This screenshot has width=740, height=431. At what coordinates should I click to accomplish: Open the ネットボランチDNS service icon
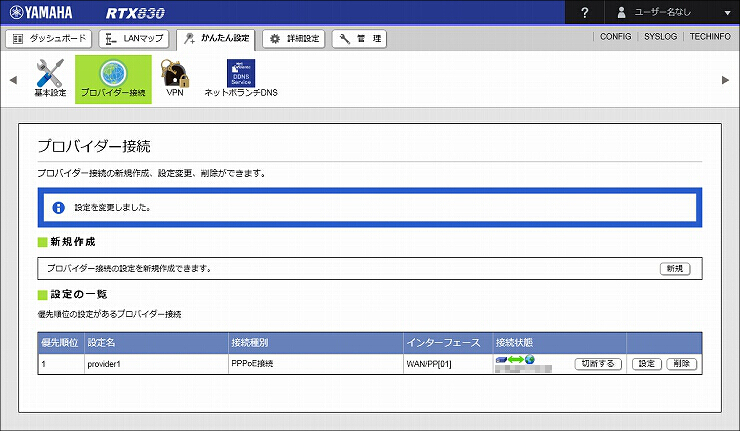(x=241, y=78)
